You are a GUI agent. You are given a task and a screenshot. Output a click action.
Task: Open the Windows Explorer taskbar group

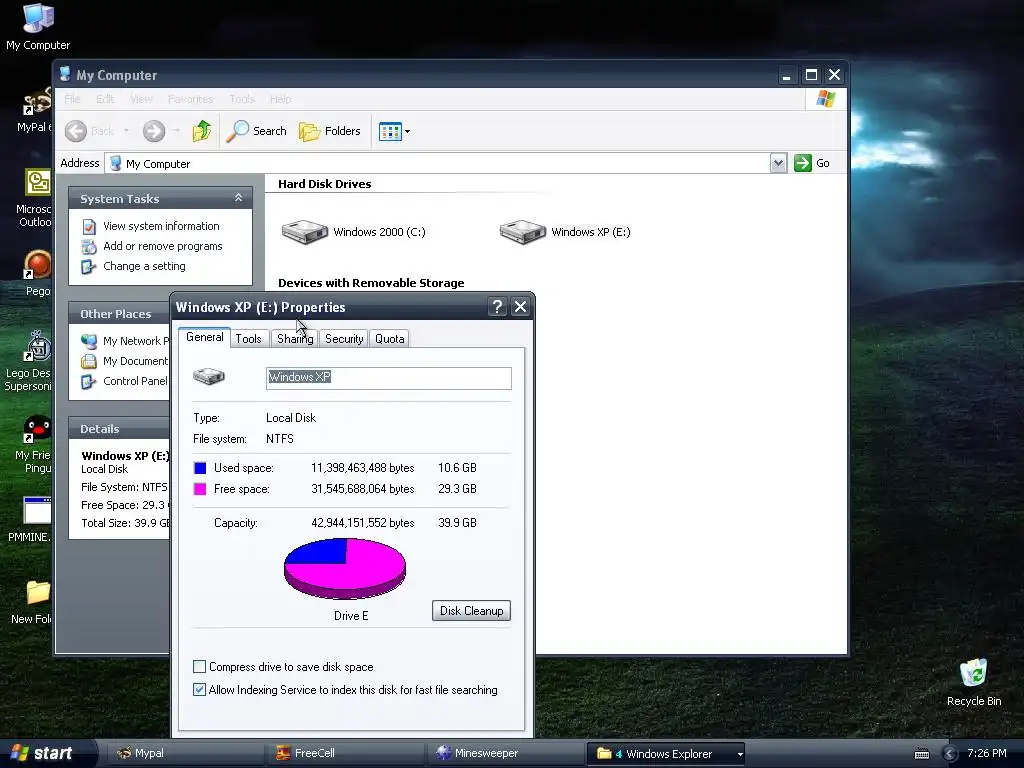click(x=666, y=754)
